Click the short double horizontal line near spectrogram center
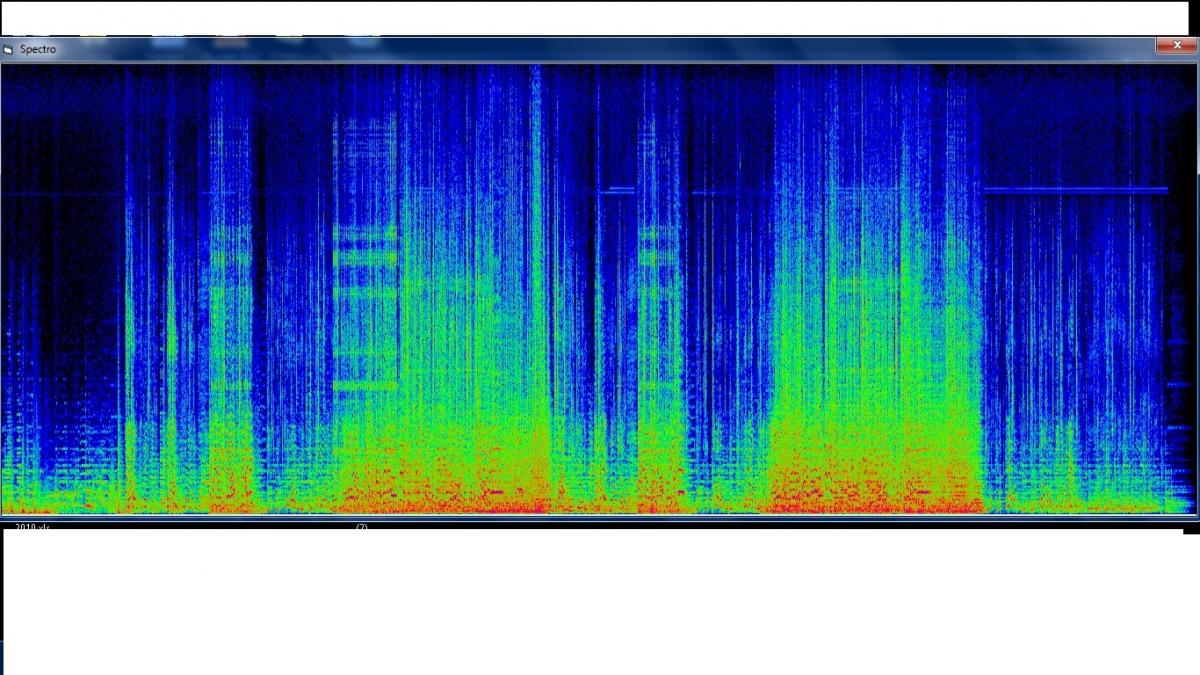 click(x=621, y=189)
